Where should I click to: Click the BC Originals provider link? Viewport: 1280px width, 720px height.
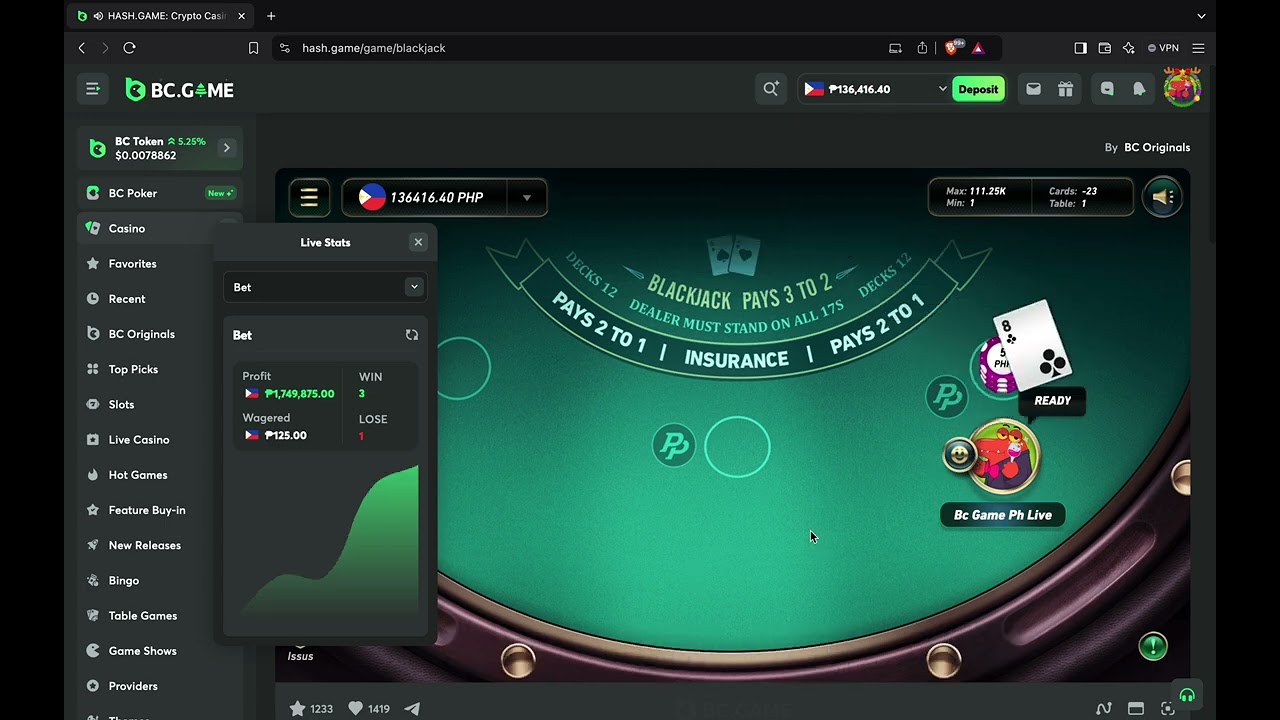point(1157,147)
